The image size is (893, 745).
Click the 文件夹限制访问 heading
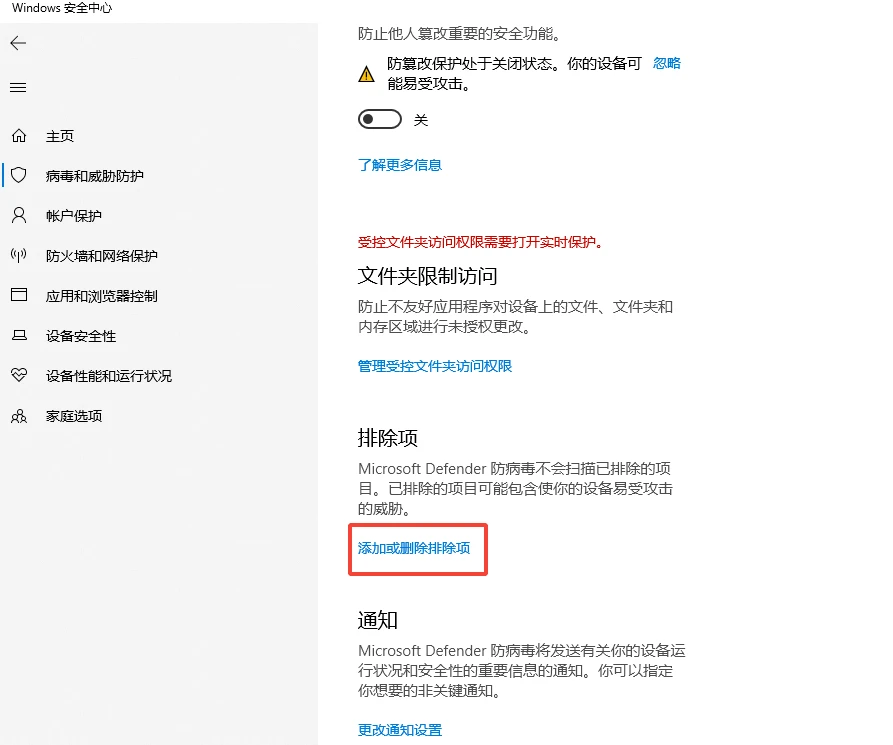427,276
